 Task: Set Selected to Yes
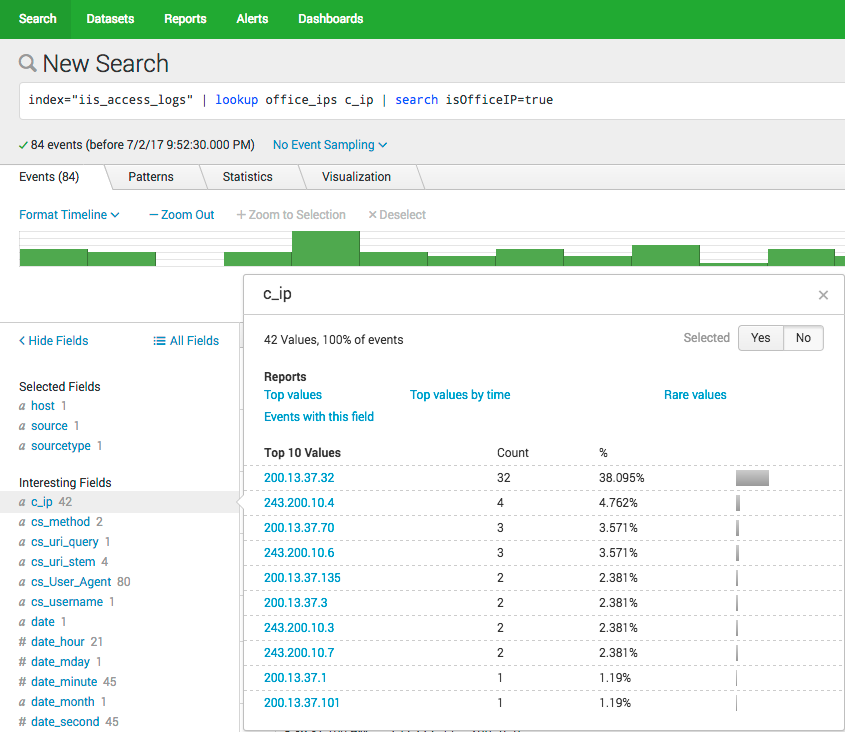[x=760, y=338]
